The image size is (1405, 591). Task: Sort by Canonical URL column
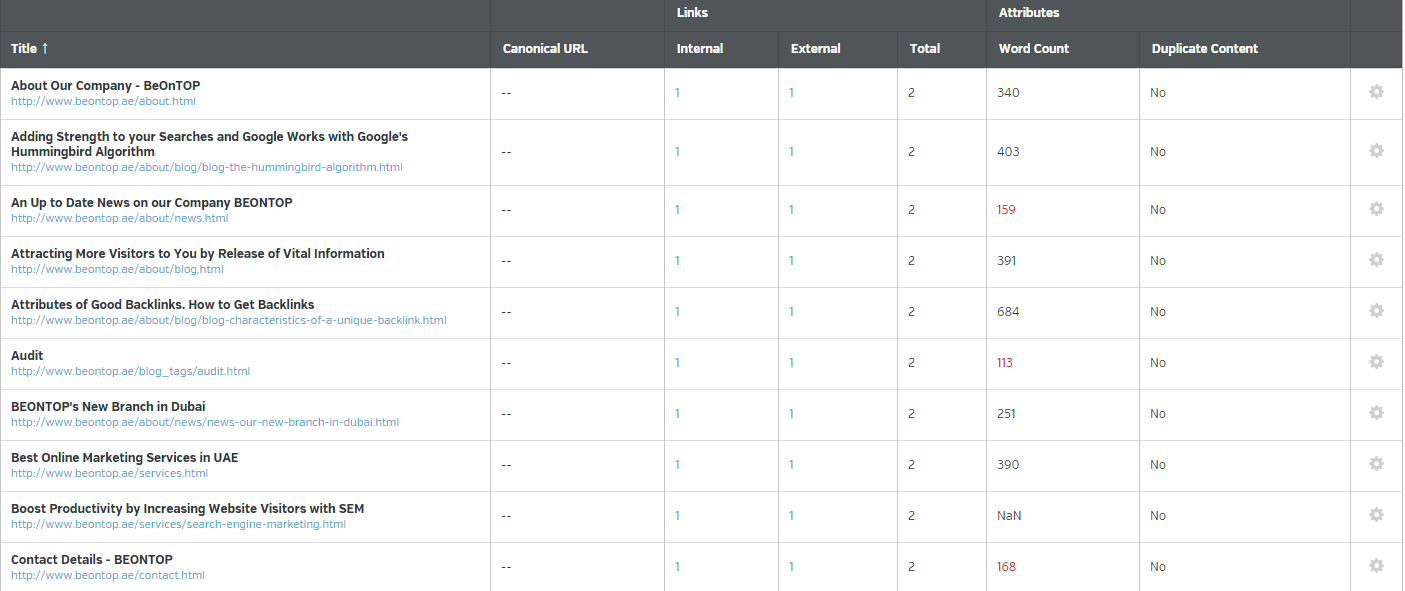pos(545,48)
